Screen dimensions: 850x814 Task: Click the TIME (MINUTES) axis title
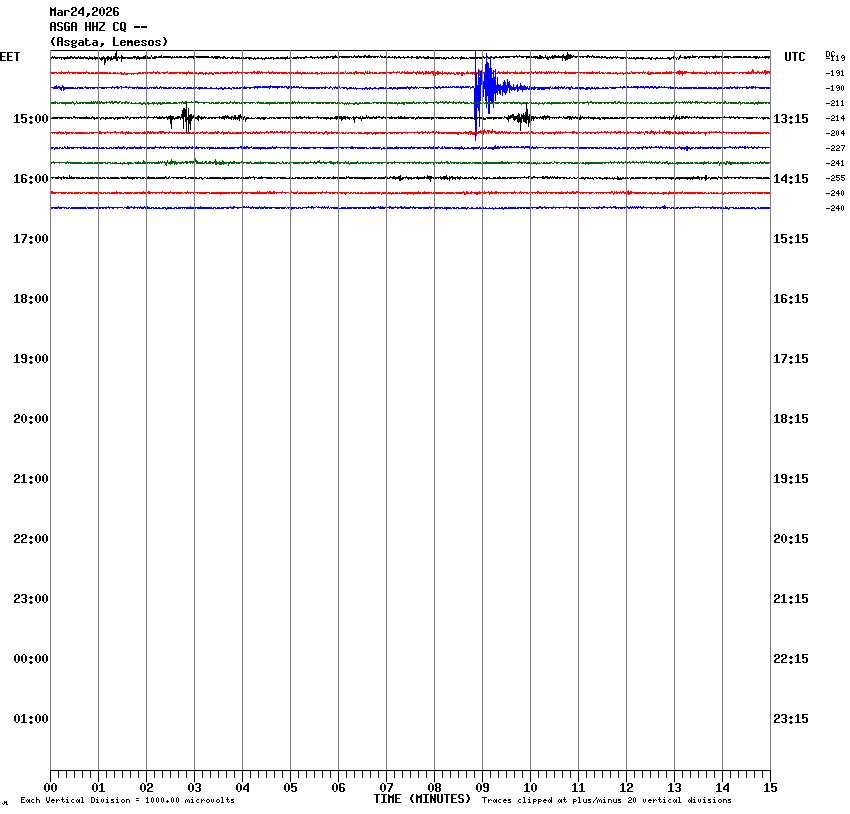[x=422, y=799]
